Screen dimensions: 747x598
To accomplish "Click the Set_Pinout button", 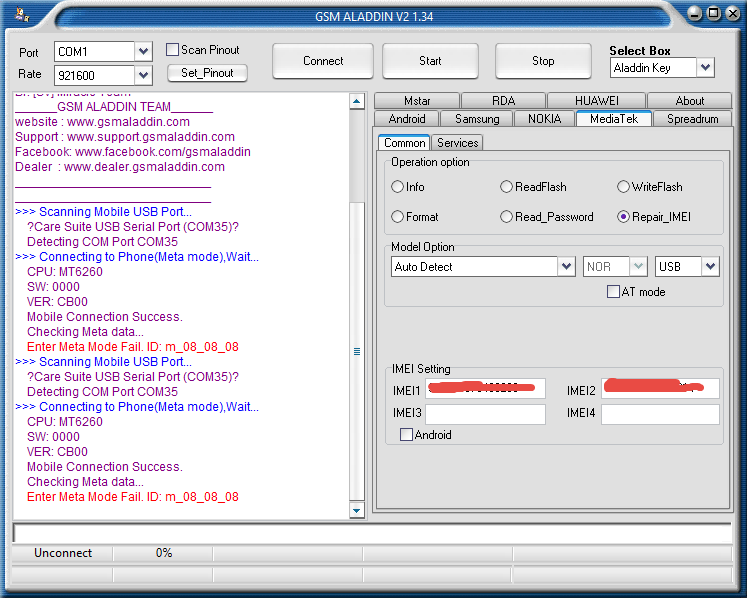I will coord(207,73).
